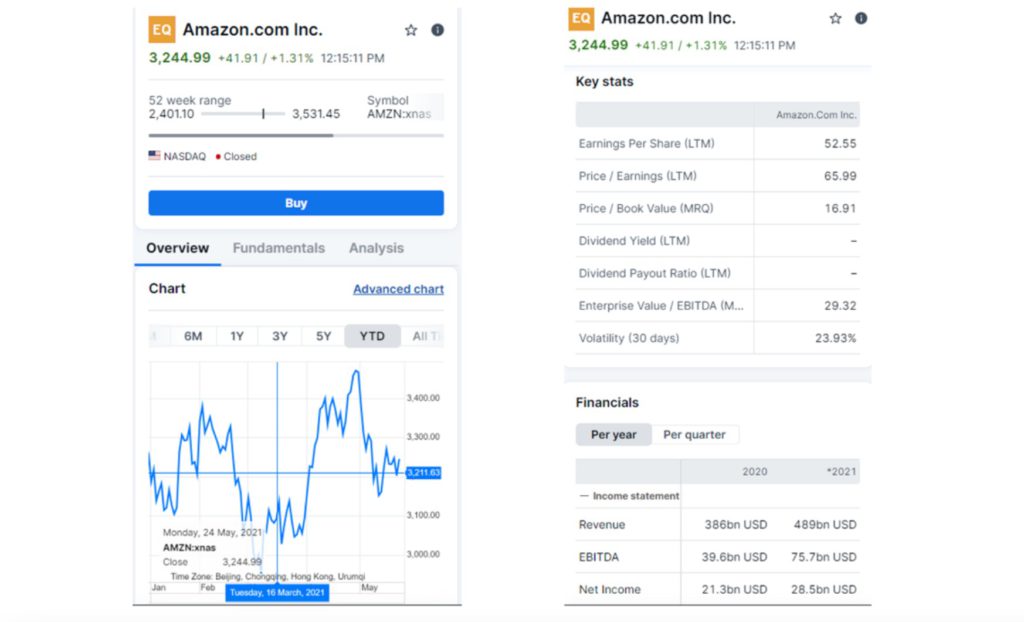Click the EQ badge beside right Amazon title
Viewport: 1024px width, 622px height.
581,18
